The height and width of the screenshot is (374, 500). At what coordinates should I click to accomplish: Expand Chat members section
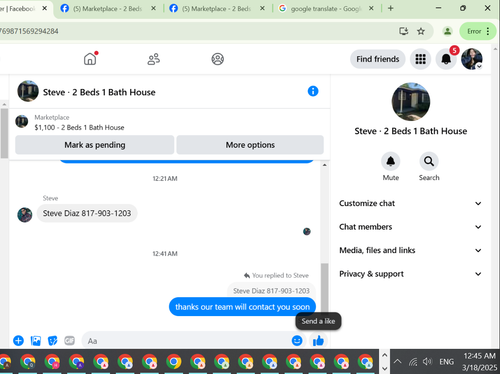(410, 227)
